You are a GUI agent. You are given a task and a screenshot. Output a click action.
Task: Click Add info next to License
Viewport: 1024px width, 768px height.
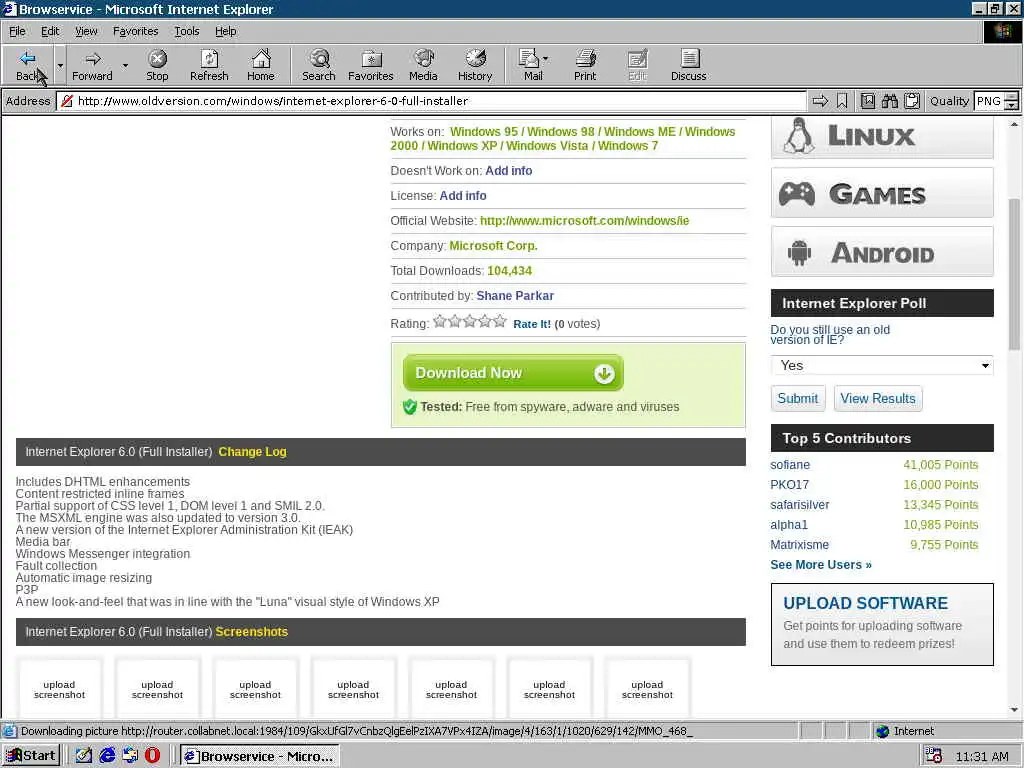coord(462,195)
